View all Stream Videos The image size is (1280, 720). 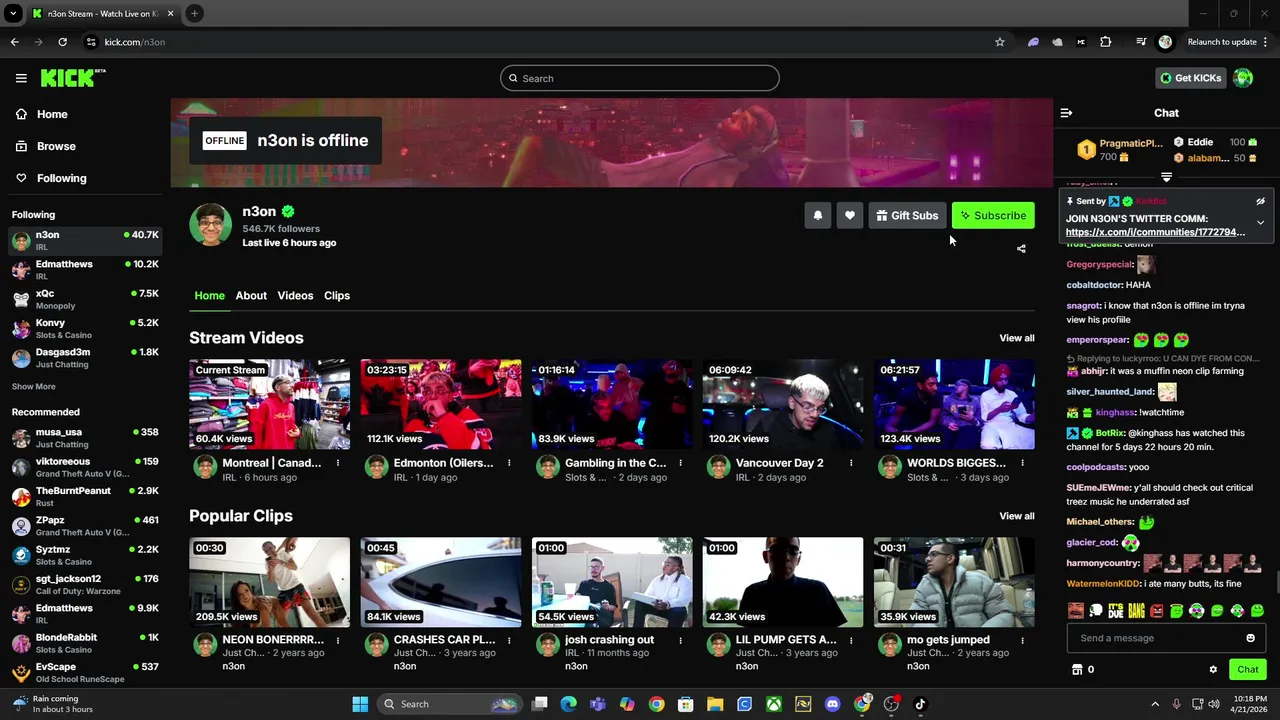click(x=1016, y=338)
